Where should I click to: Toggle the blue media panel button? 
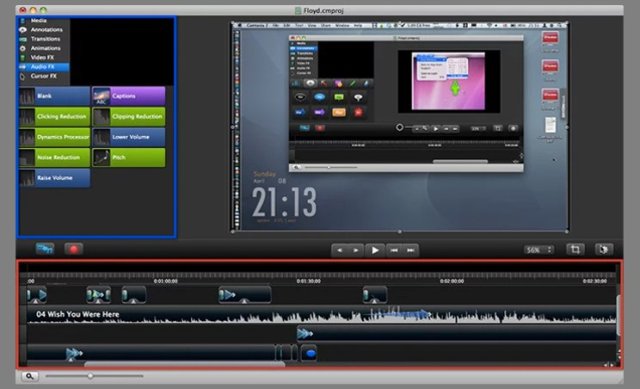coord(45,249)
